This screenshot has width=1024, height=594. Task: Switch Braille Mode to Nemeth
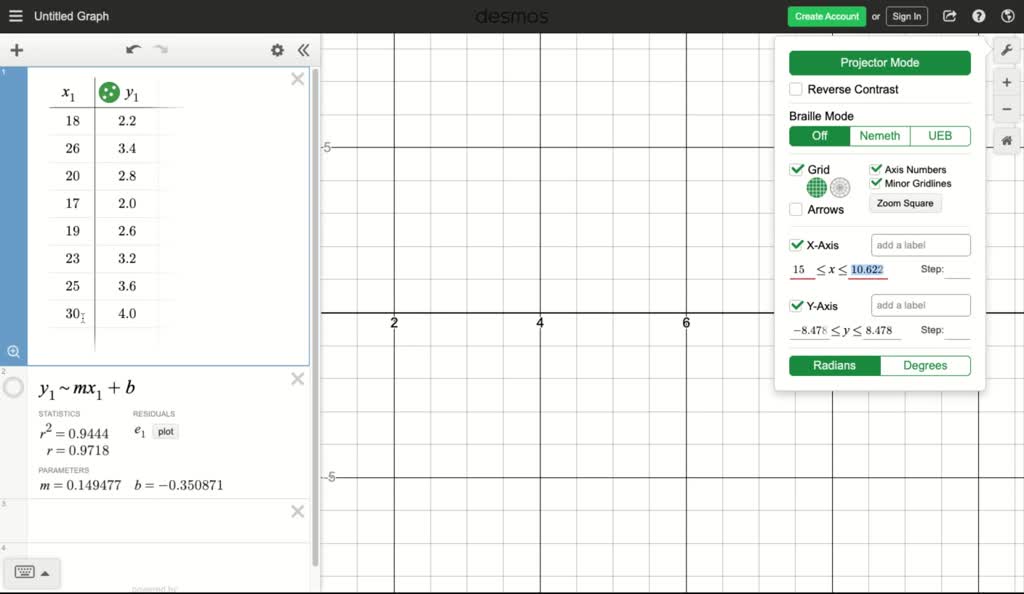(879, 136)
